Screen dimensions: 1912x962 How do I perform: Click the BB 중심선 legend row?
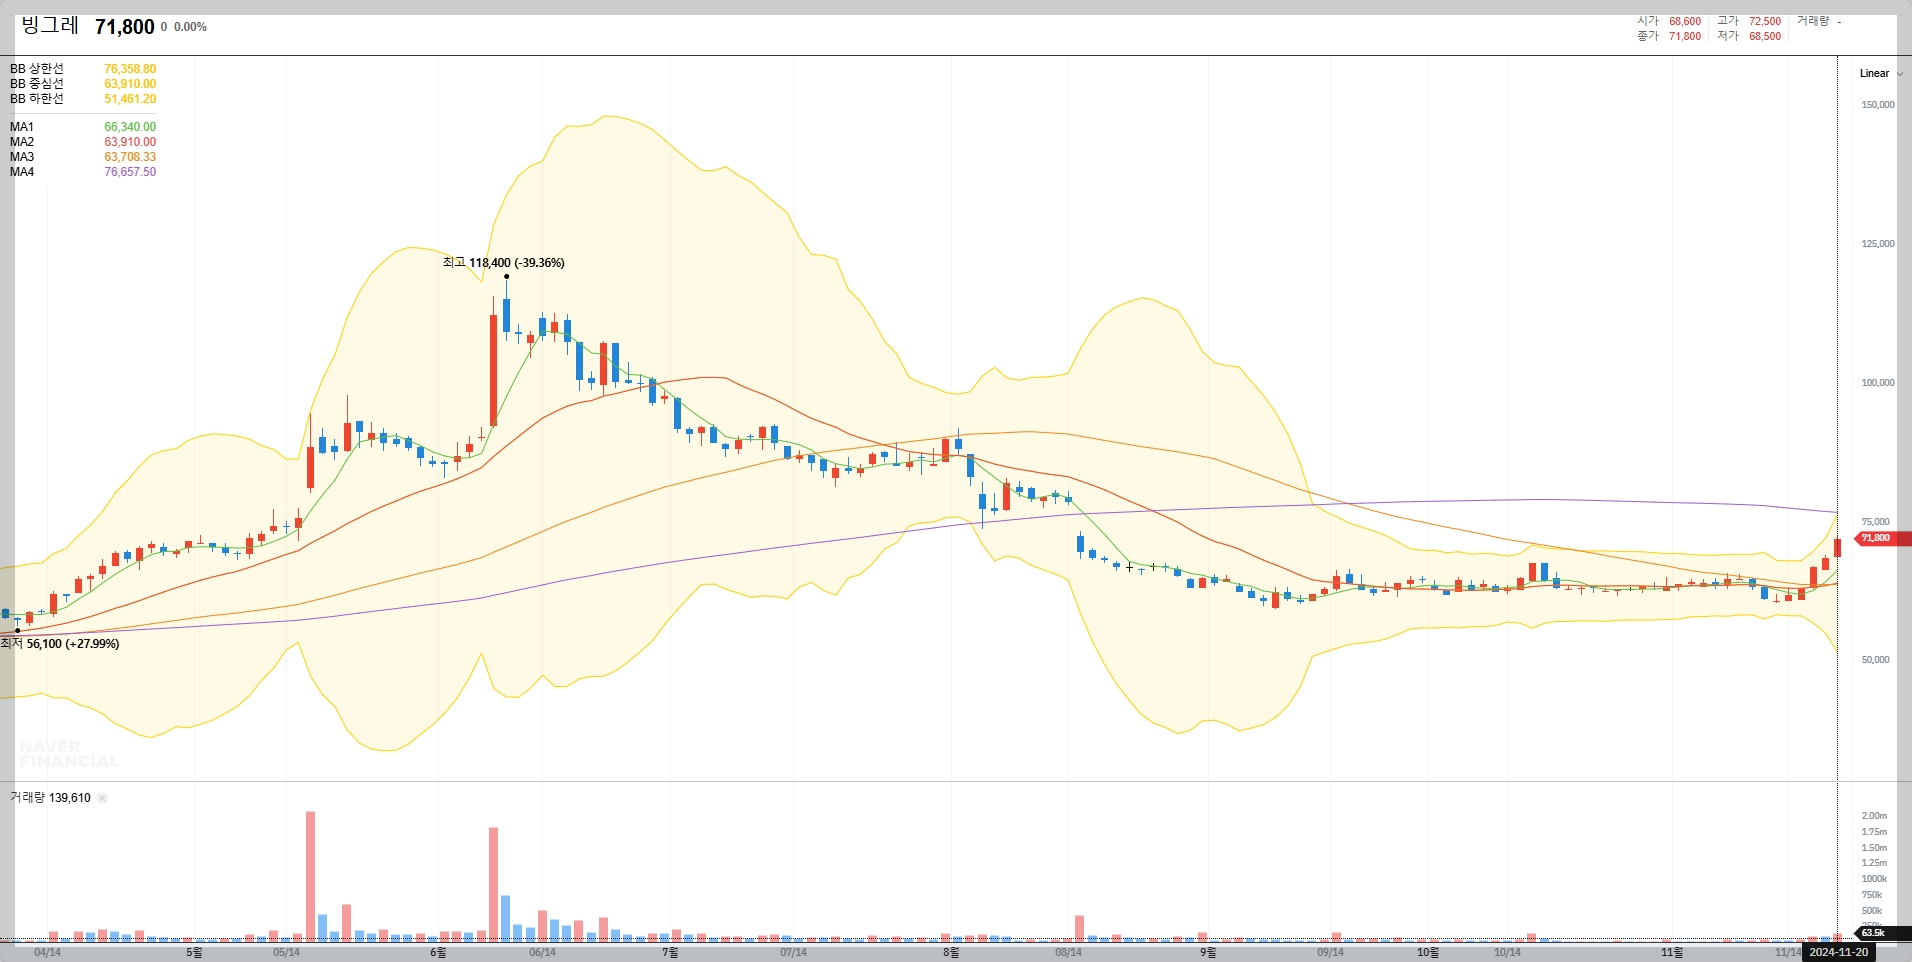coord(83,84)
